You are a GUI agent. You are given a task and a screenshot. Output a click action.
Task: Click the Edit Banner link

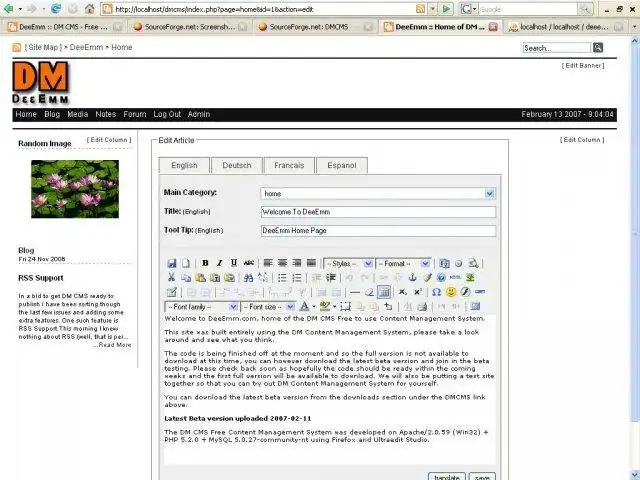coord(583,65)
